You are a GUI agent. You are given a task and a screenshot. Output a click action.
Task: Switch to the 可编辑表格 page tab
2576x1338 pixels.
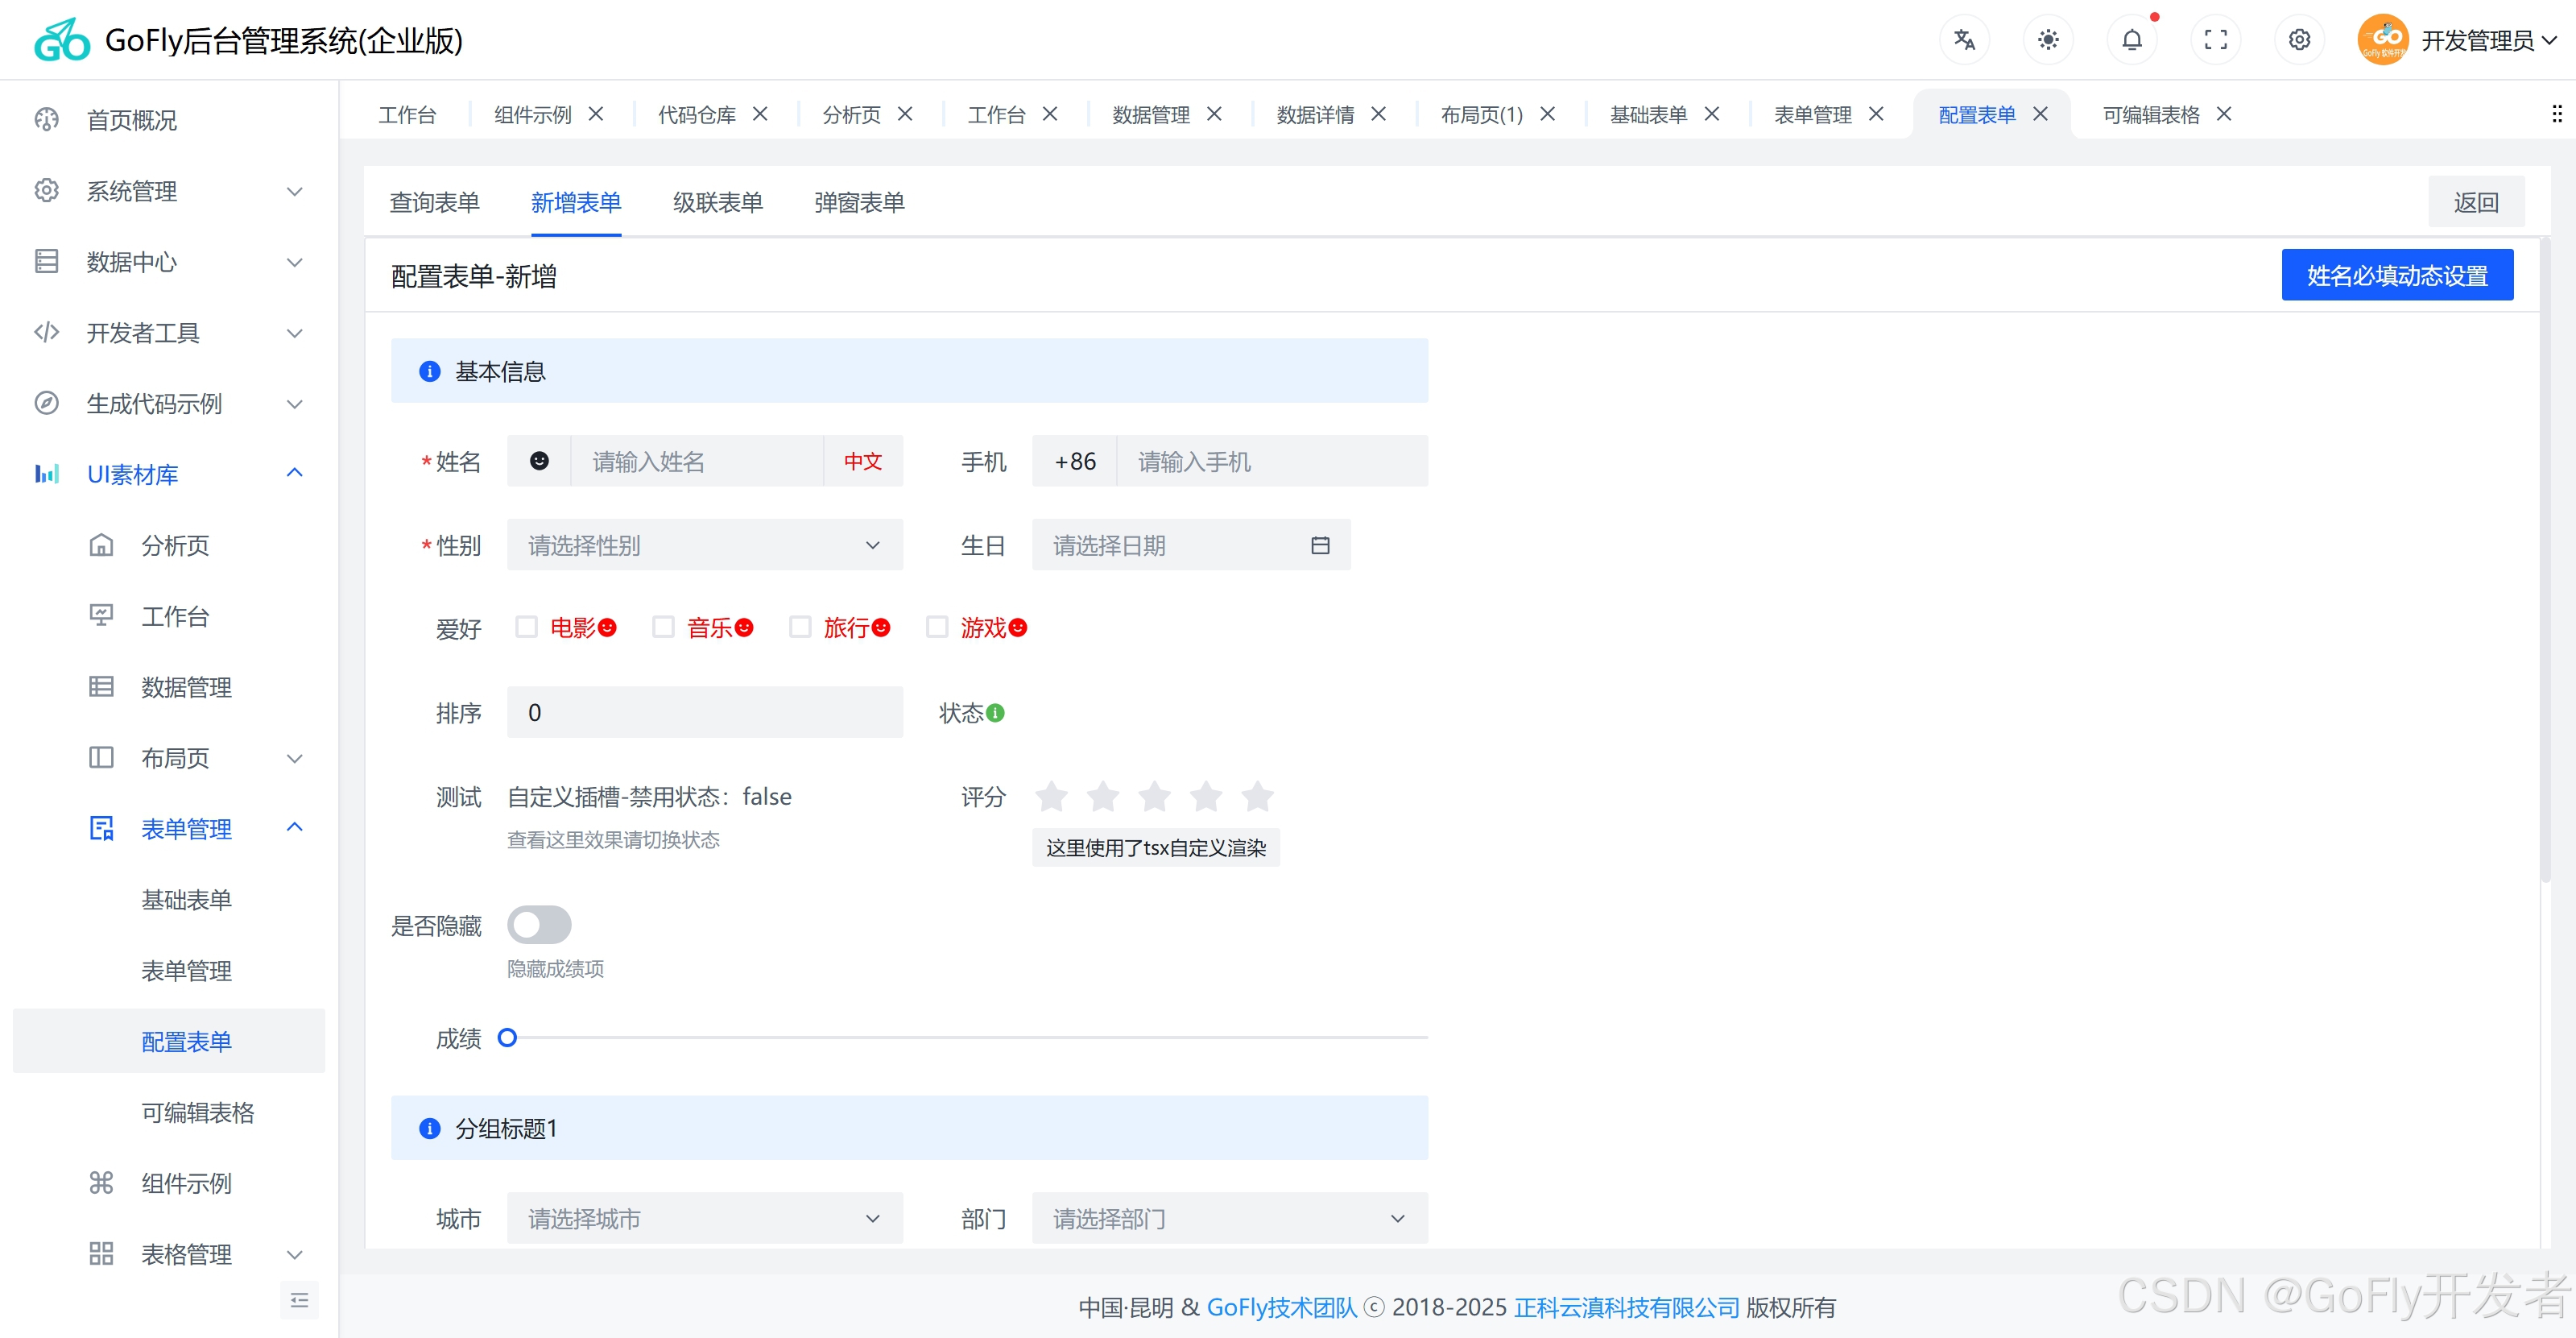[2150, 115]
